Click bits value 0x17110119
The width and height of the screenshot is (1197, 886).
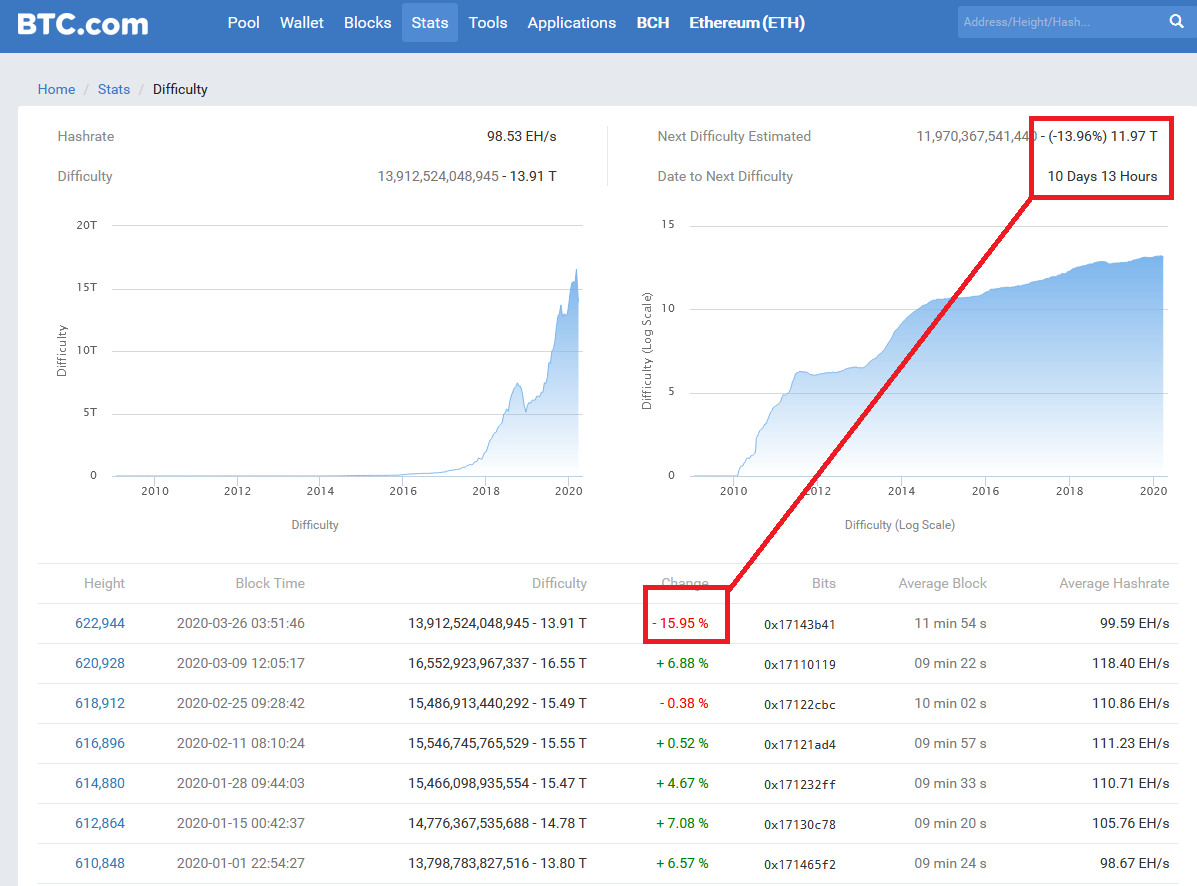point(800,664)
